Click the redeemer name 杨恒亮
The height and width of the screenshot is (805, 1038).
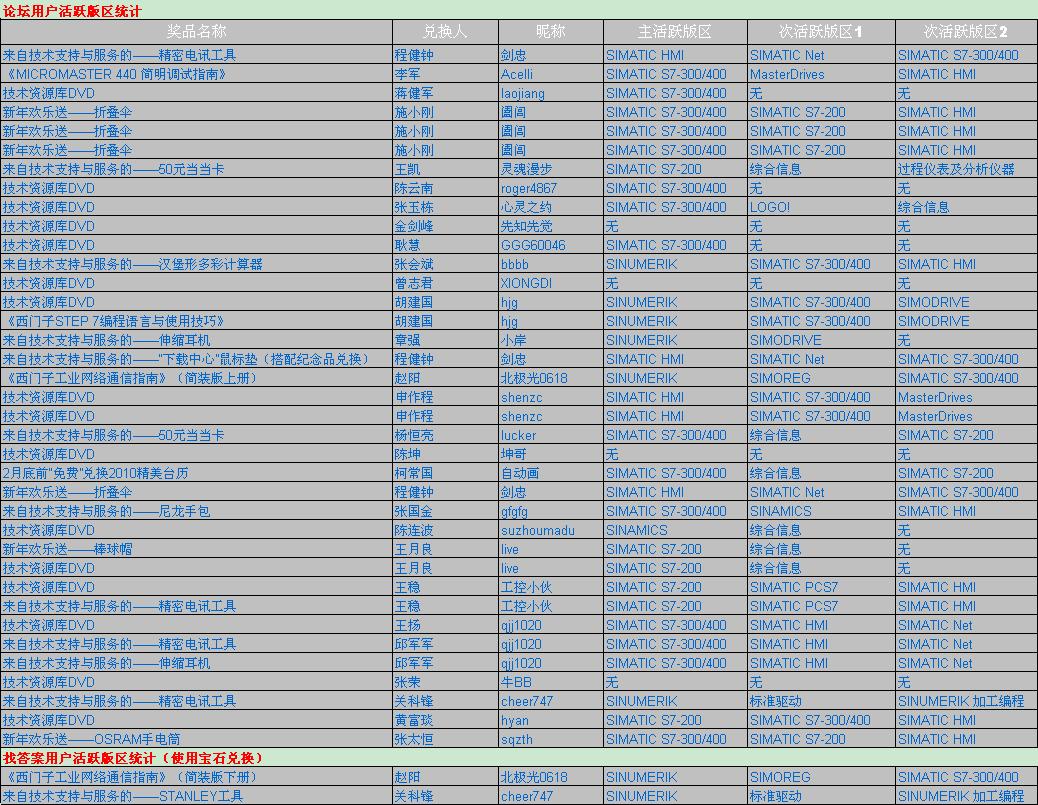[414, 435]
